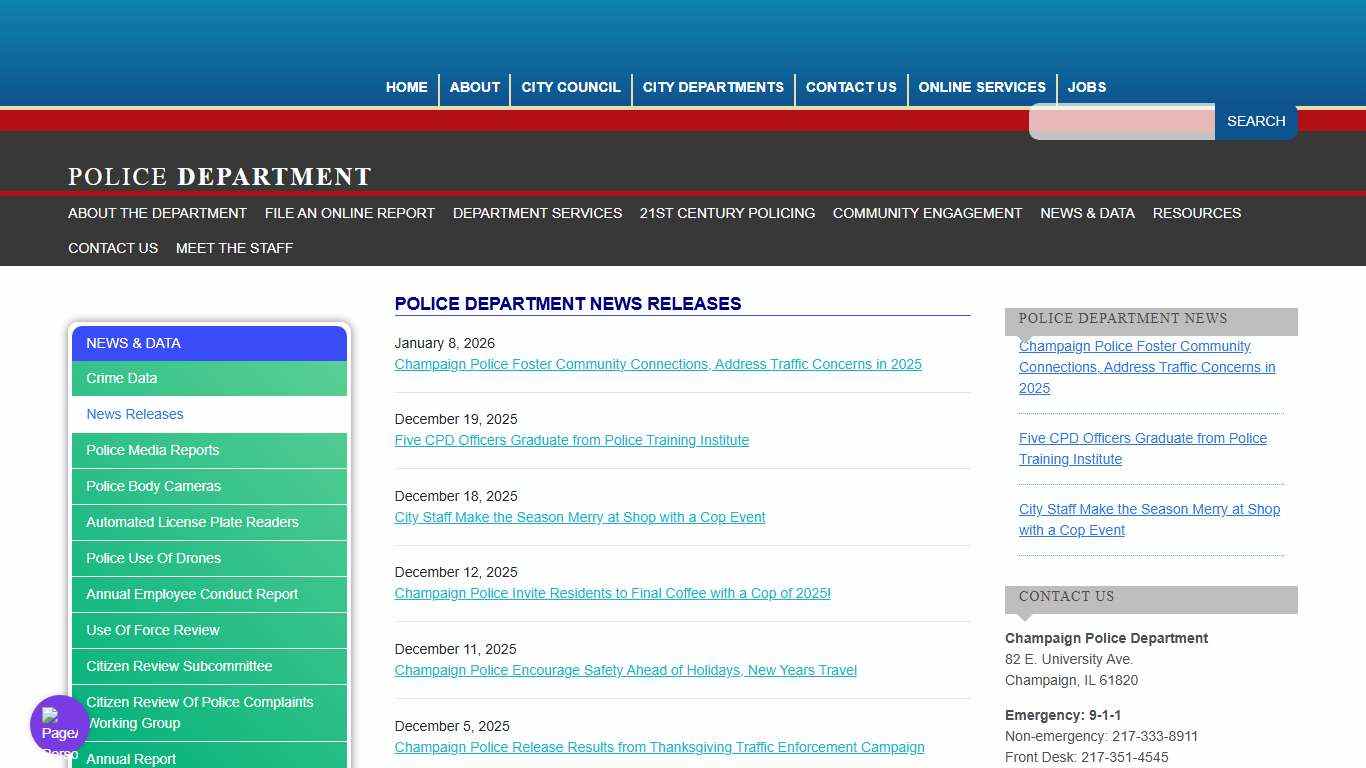The image size is (1366, 768).
Task: Open the Final Coffee with a Cop article
Action: (x=612, y=593)
